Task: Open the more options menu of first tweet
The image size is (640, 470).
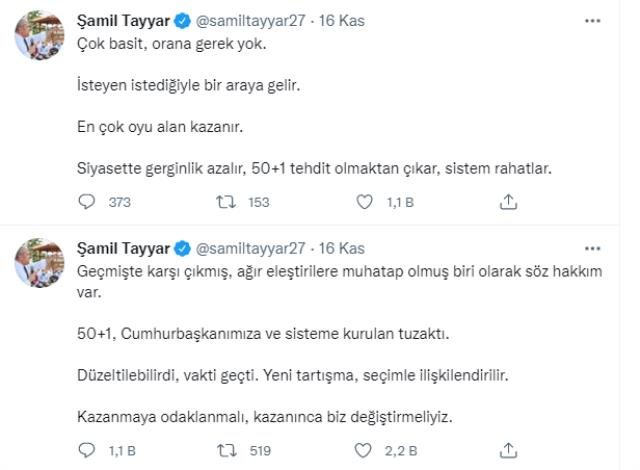Action: 592,21
